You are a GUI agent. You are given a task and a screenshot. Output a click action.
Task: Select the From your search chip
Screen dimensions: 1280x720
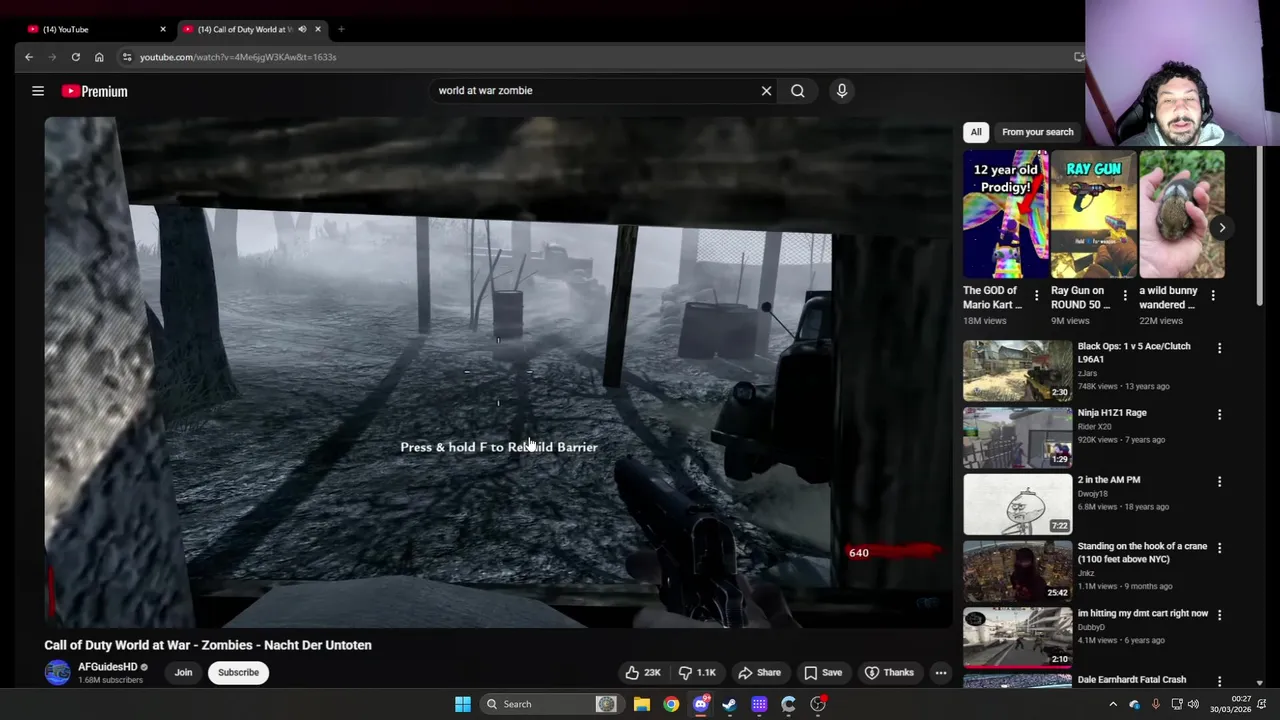click(x=1037, y=132)
